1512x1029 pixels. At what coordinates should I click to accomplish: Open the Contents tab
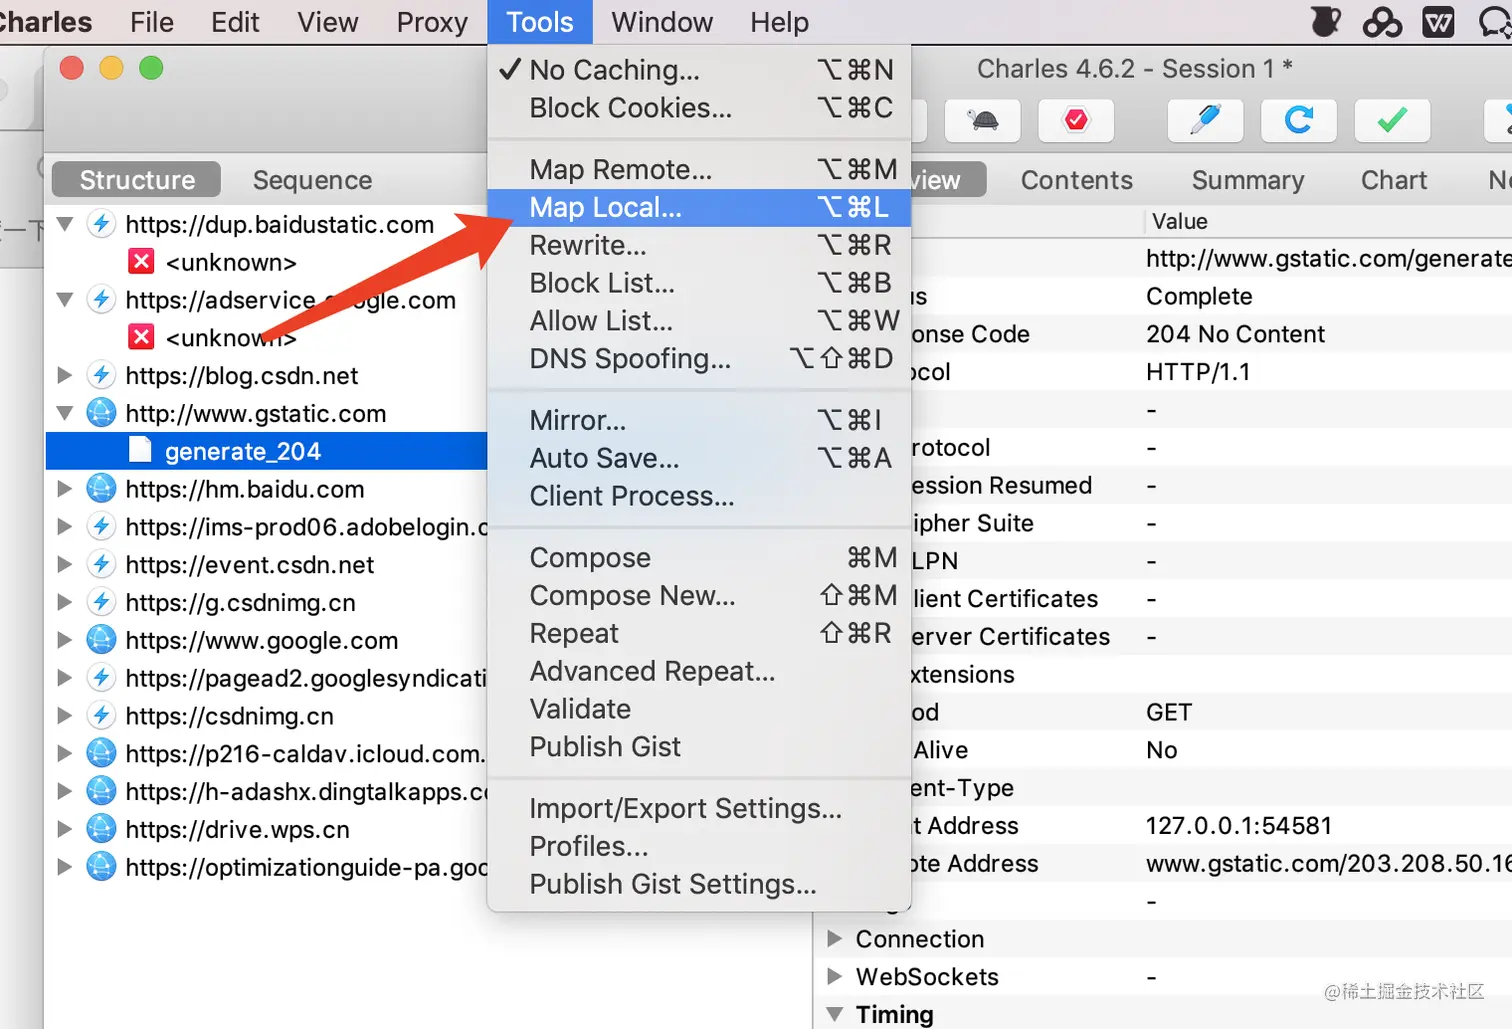1077,180
